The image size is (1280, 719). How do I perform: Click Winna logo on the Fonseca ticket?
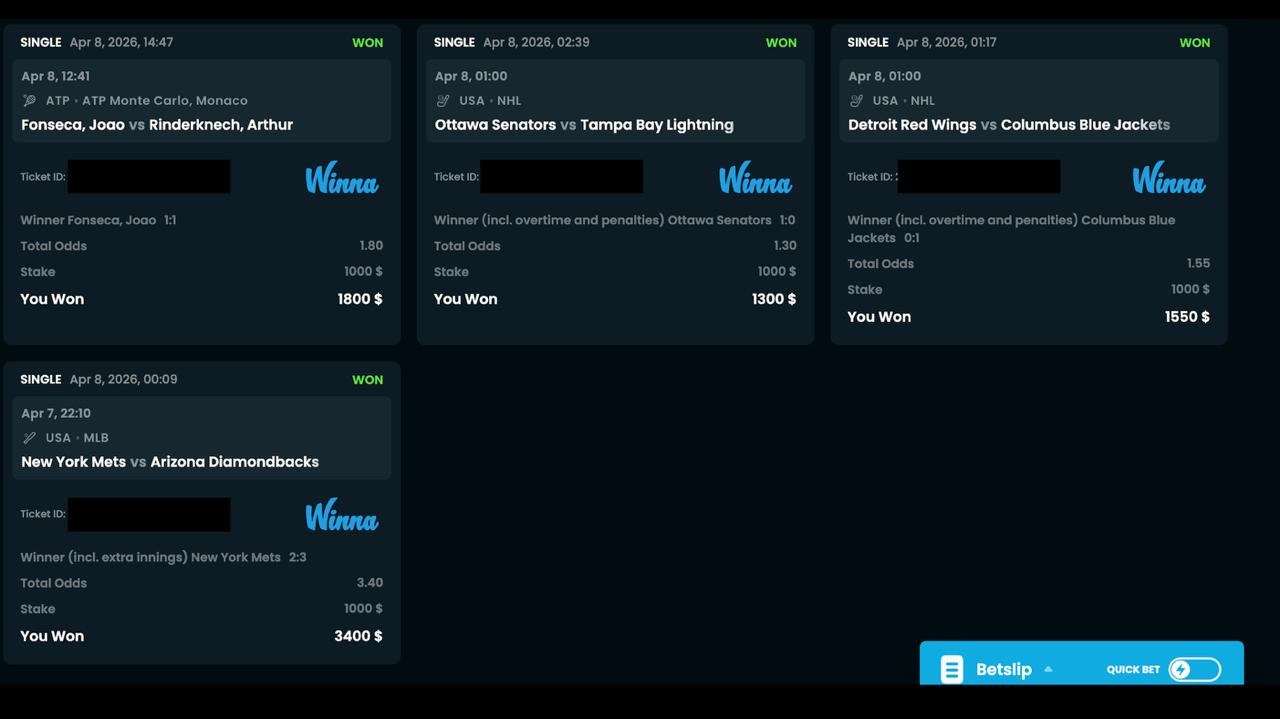point(341,179)
